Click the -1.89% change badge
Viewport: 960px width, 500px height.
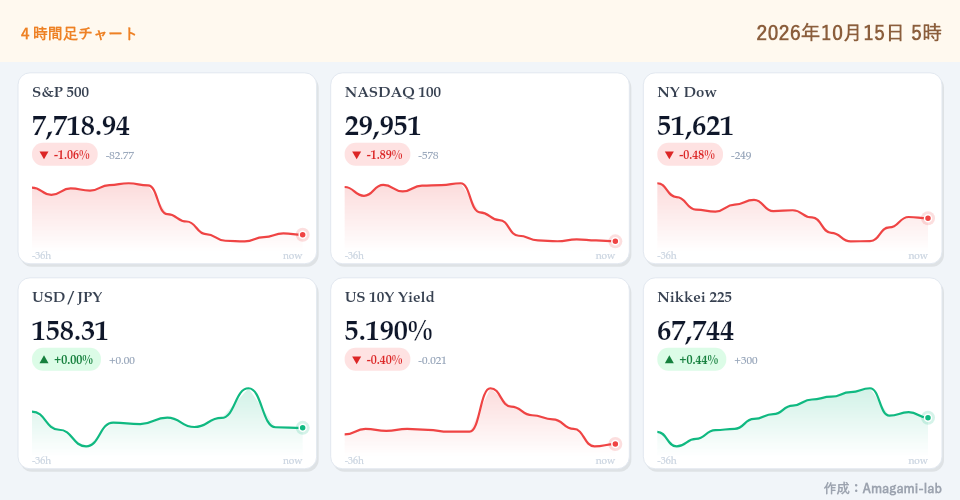tap(378, 155)
